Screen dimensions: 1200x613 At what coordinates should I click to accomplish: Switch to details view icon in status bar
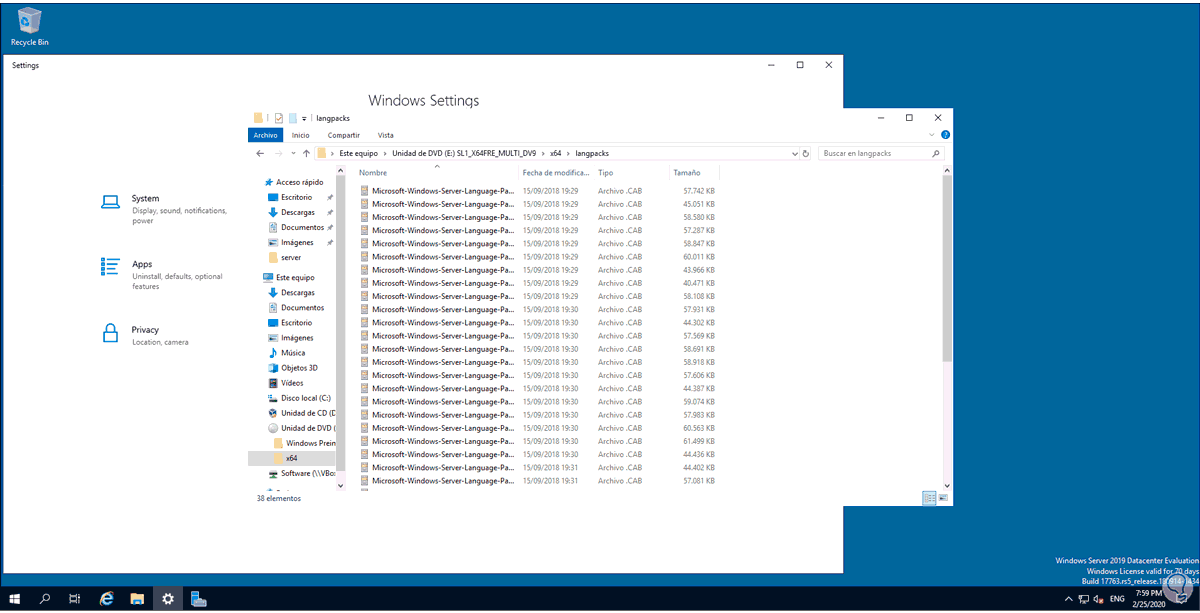coord(929,497)
